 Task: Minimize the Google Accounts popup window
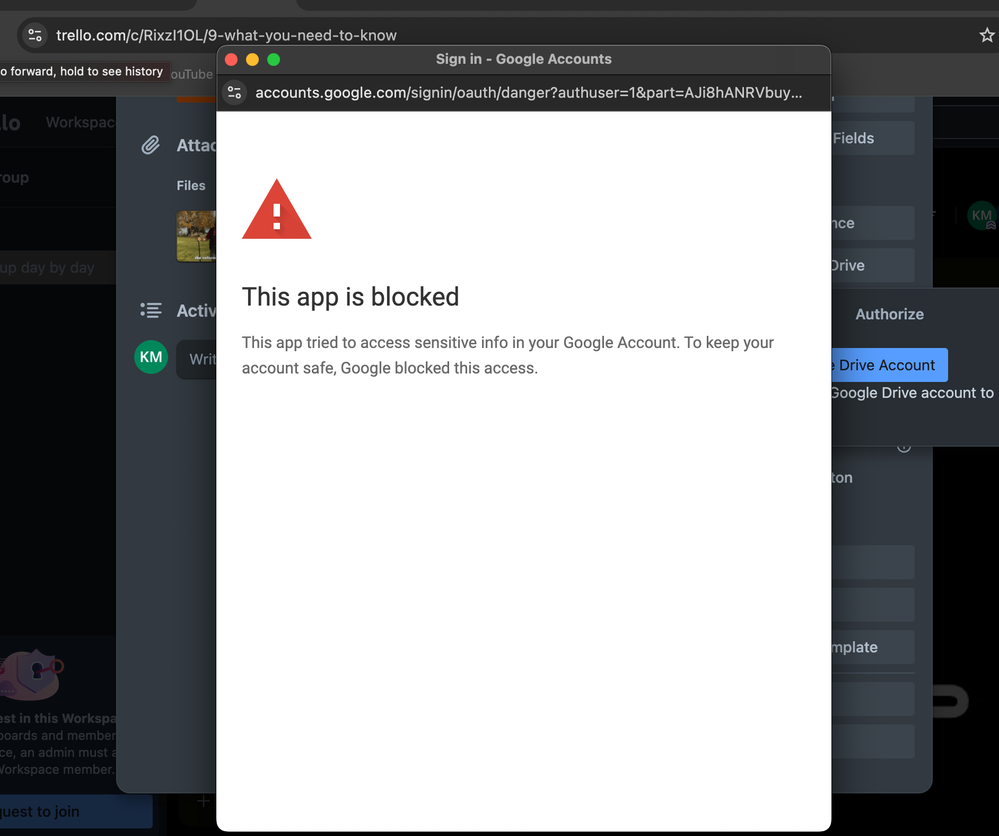(x=252, y=59)
